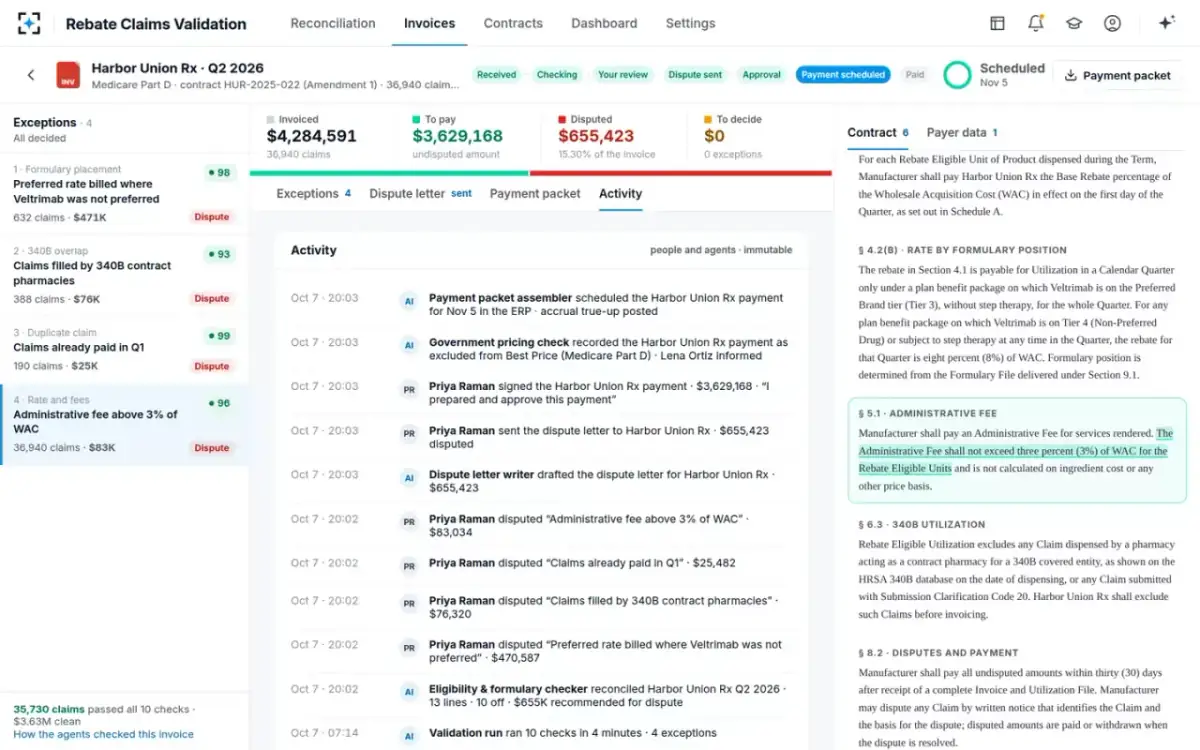Screen dimensions: 1200x750
Task: Switch to the Dispute letter tab
Action: [420, 193]
